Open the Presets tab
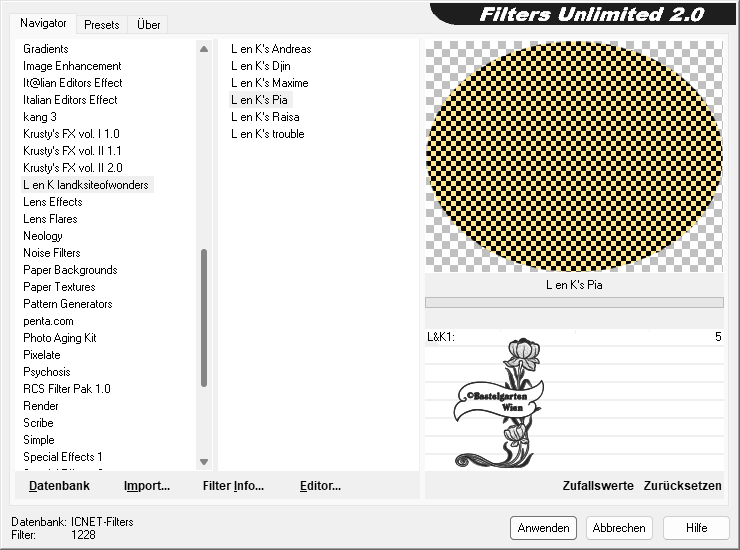This screenshot has height=550, width=740. click(x=101, y=25)
